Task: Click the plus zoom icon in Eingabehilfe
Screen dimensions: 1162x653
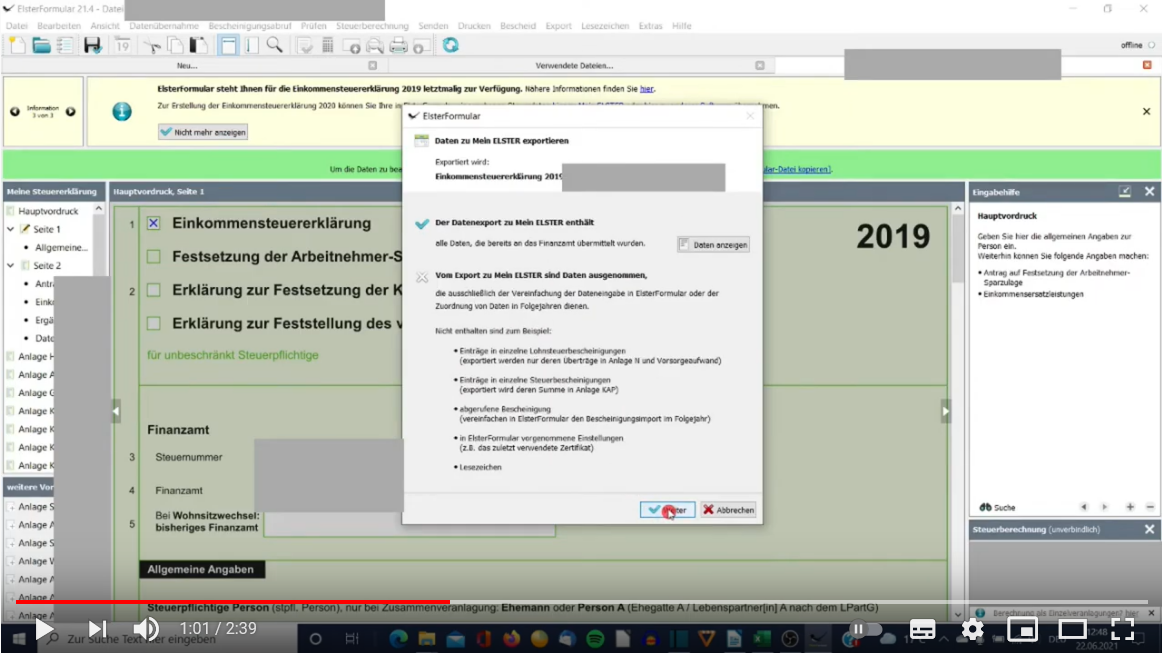Action: (x=1130, y=507)
